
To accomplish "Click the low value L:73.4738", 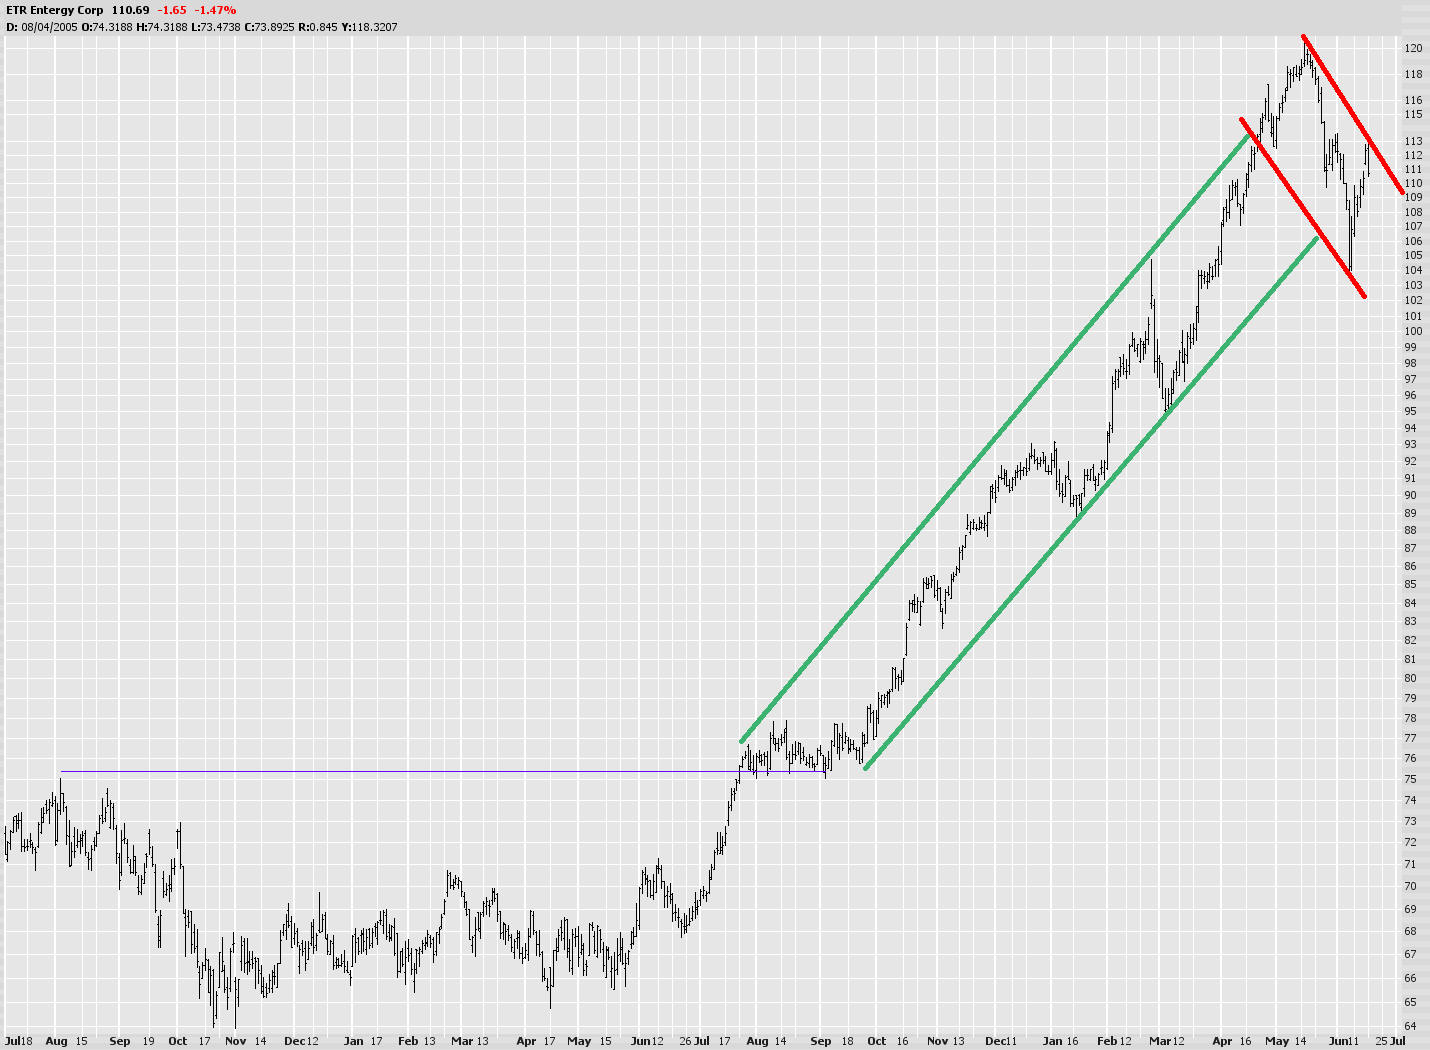I will pos(217,27).
